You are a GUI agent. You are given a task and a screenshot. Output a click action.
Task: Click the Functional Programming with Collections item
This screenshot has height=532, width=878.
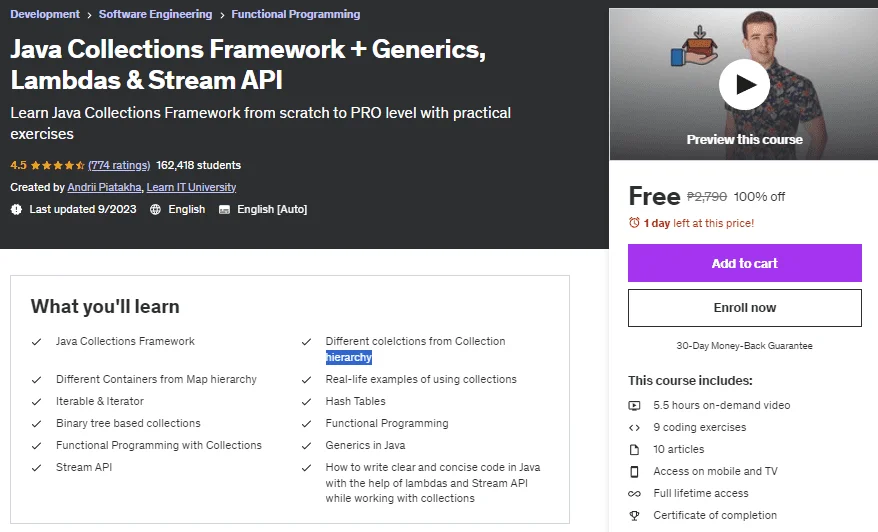[x=158, y=445]
